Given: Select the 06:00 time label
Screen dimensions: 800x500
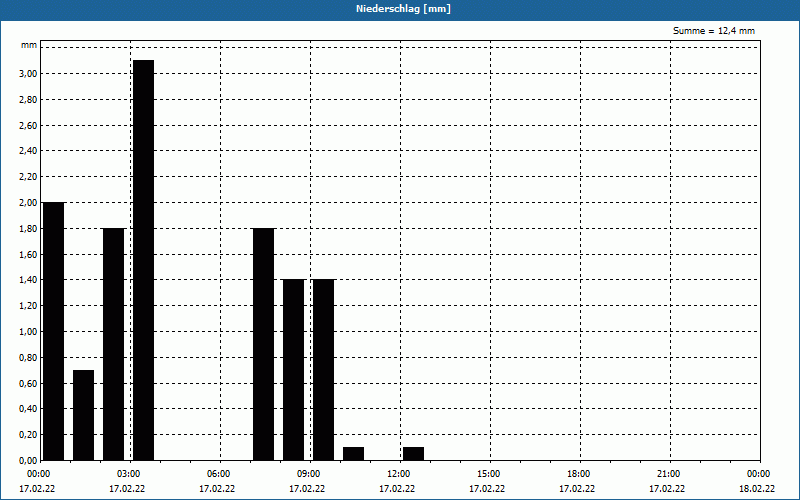Looking at the screenshot, I should pos(218,474).
